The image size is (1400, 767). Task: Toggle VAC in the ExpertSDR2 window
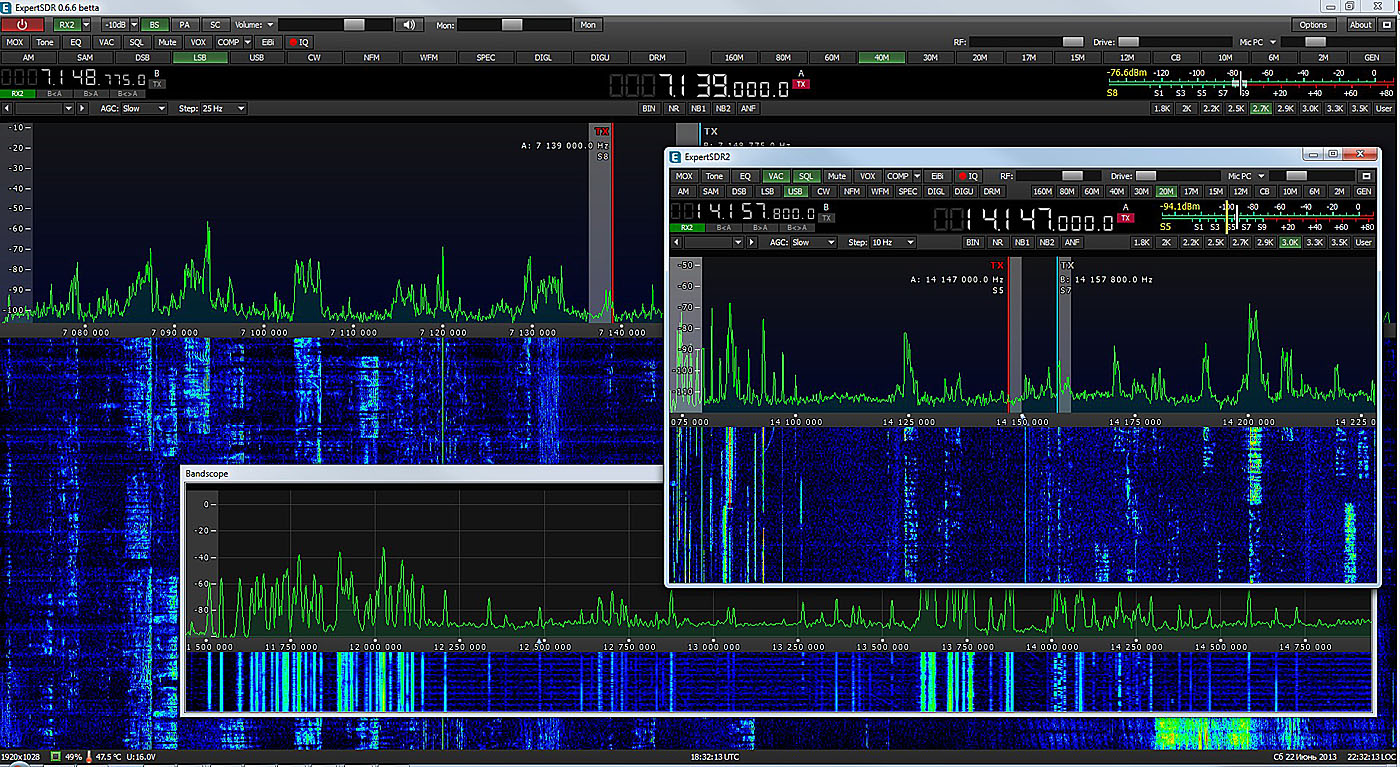pos(776,176)
